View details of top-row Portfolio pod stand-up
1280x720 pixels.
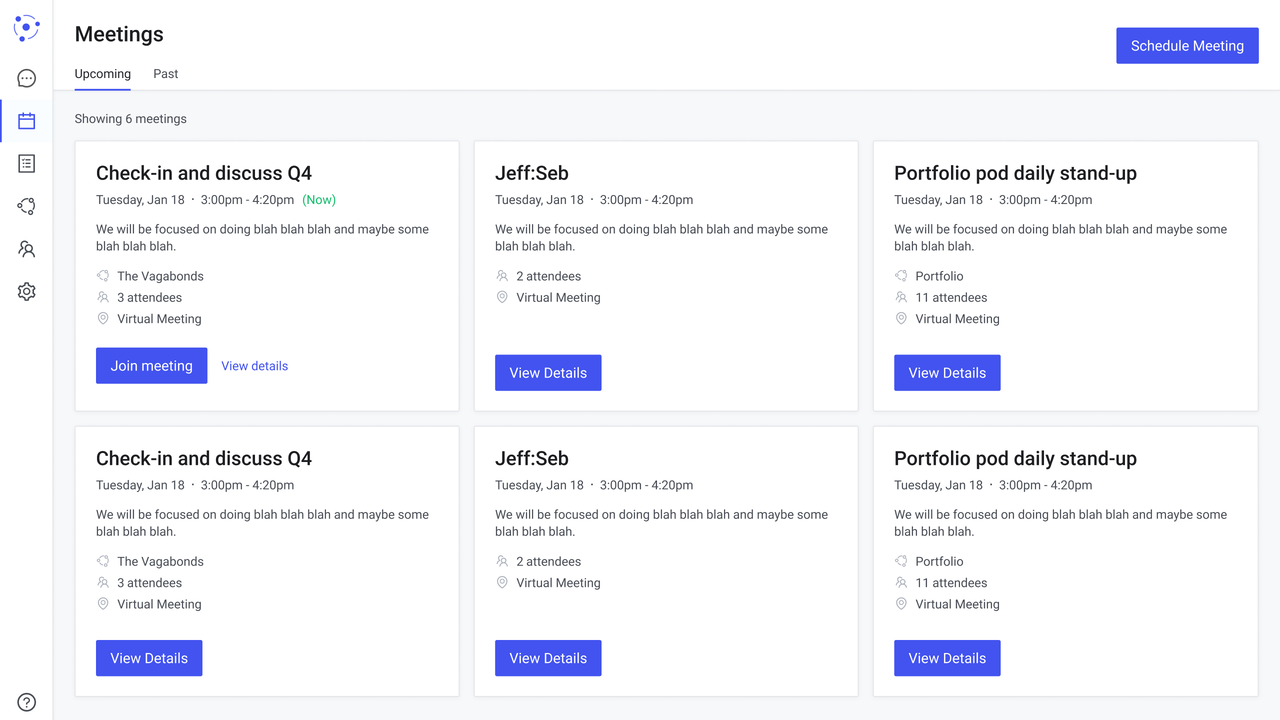(947, 373)
